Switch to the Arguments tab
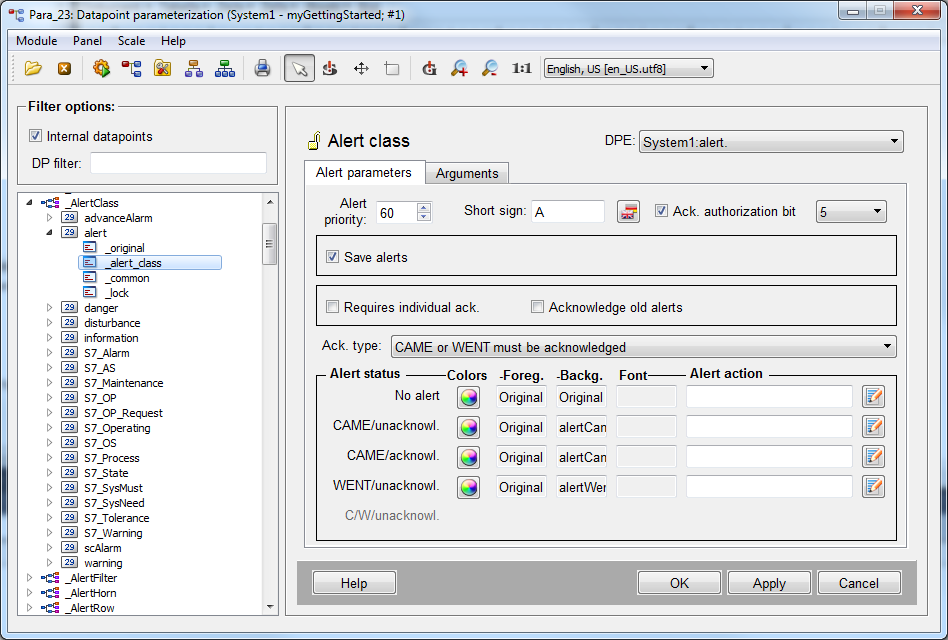Viewport: 948px width, 640px height. pos(466,173)
